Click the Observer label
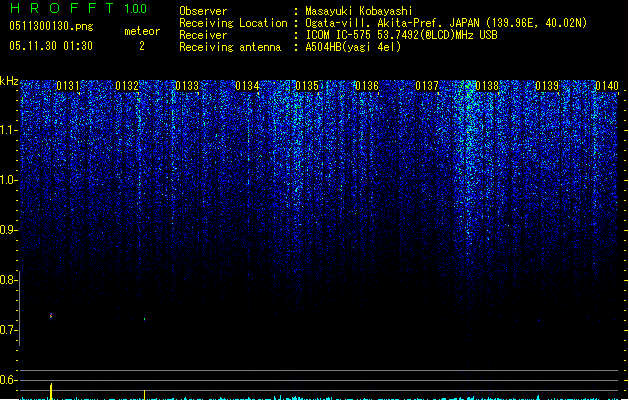This screenshot has width=629, height=400. (x=203, y=11)
